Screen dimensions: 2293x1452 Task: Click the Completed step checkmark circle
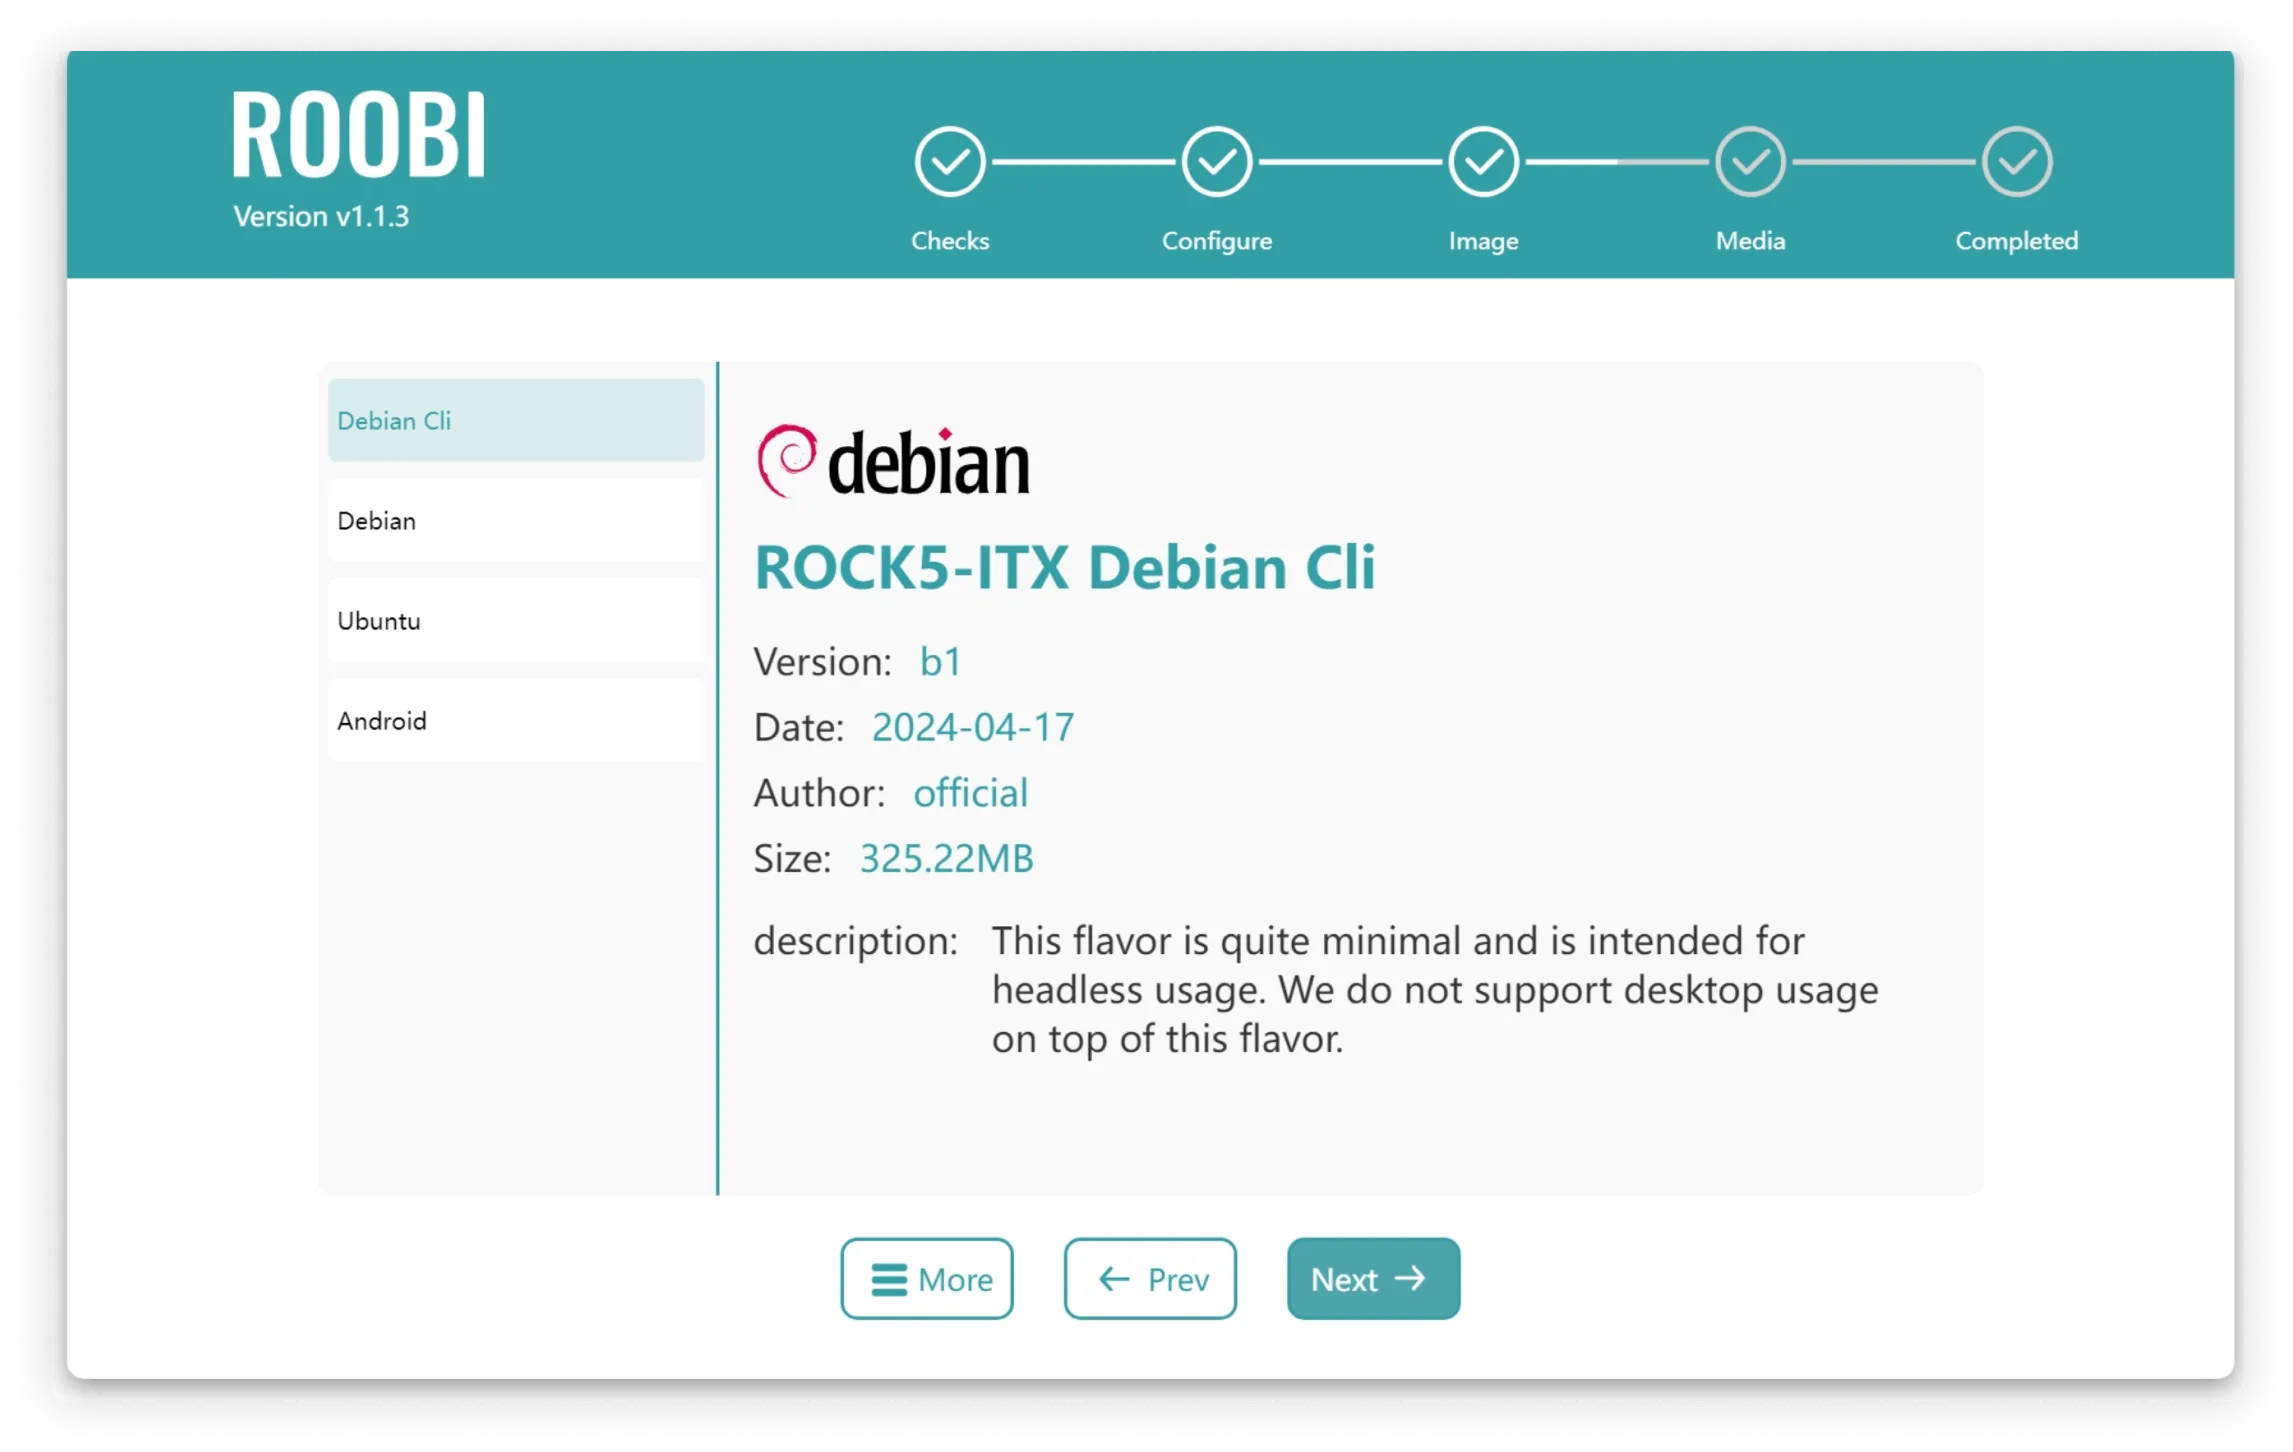pos(2016,162)
